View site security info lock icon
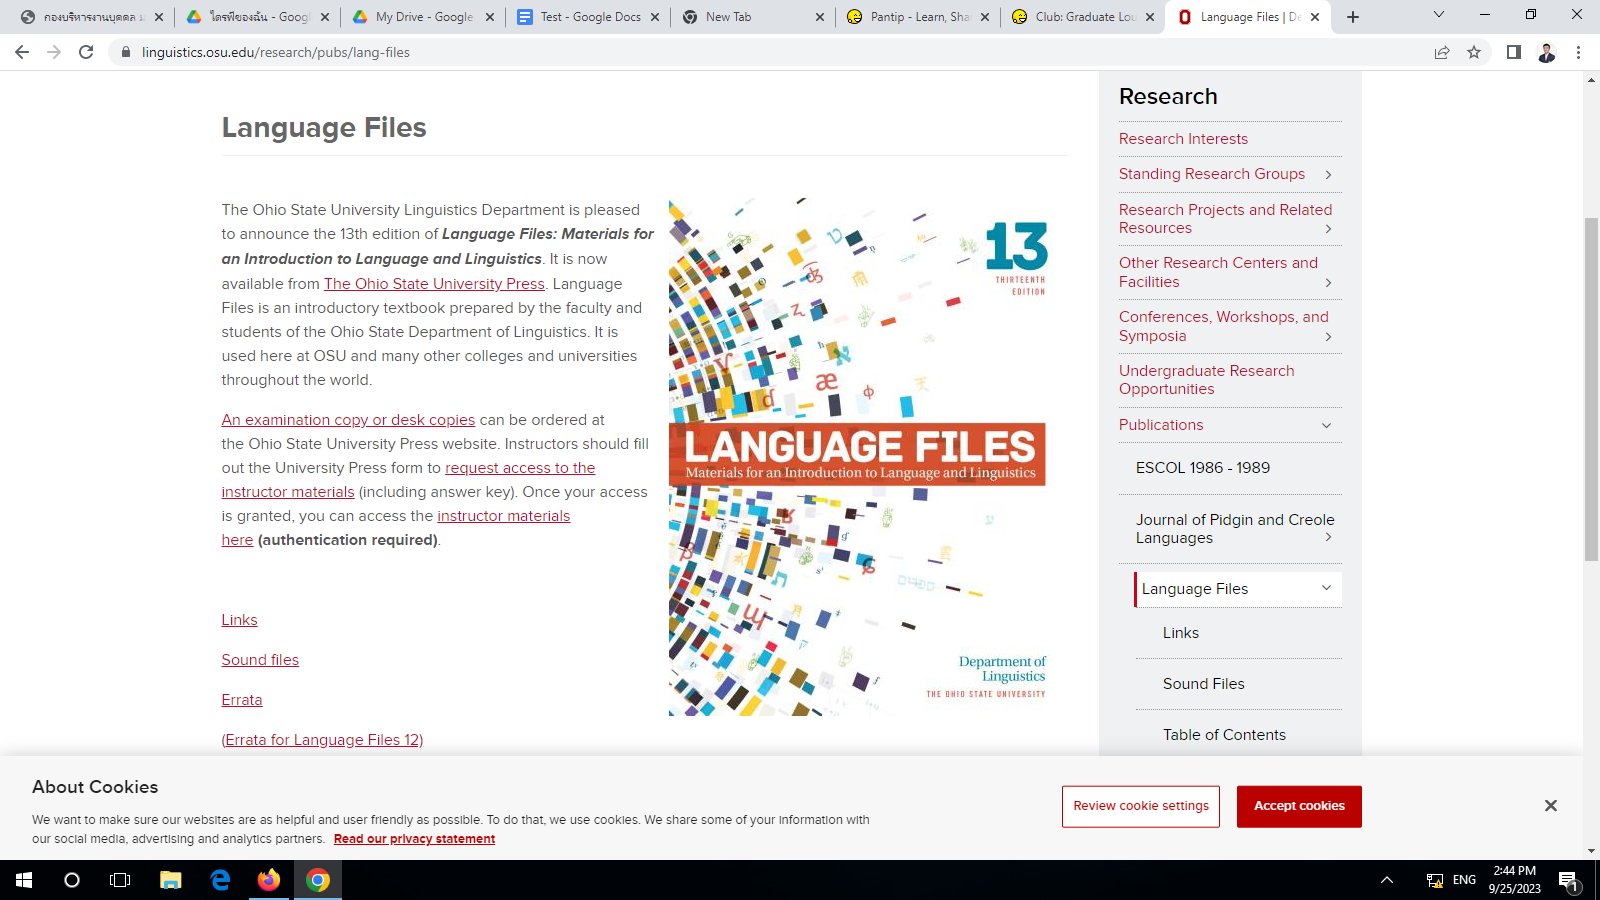The width and height of the screenshot is (1600, 900). click(125, 52)
